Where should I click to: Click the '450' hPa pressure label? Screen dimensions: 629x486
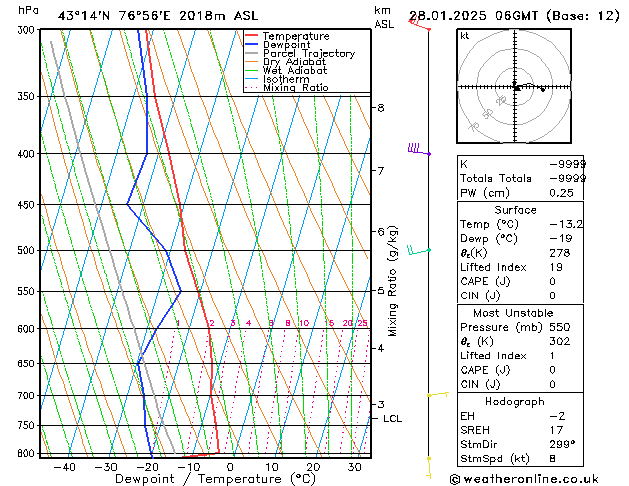28,205
